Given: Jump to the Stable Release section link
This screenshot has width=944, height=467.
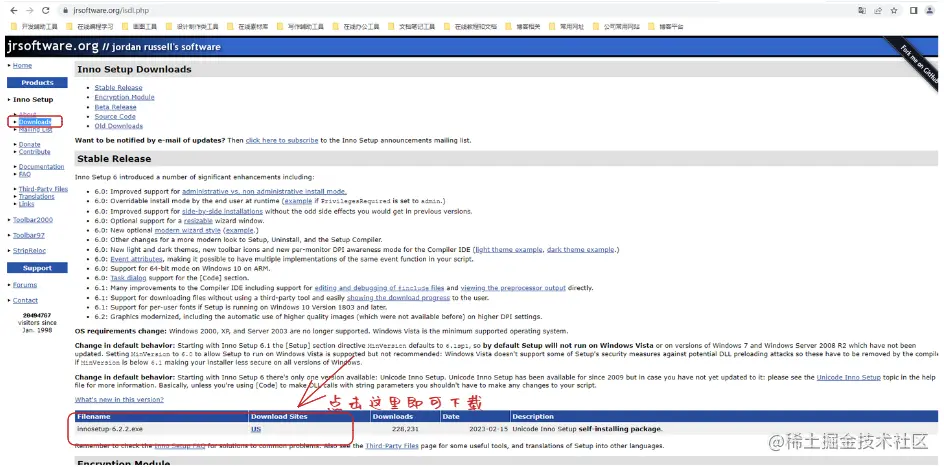Looking at the screenshot, I should pos(118,87).
